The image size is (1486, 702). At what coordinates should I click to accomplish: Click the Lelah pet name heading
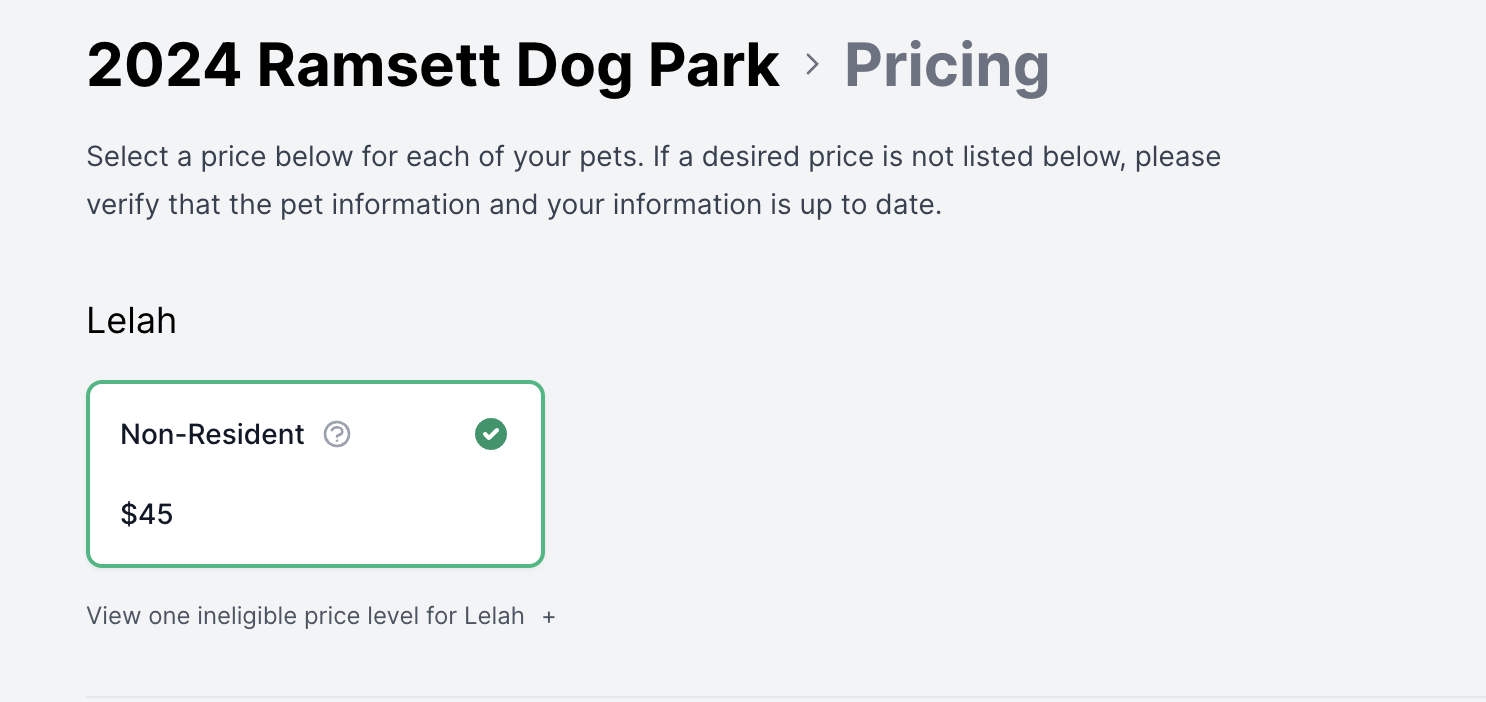coord(132,320)
